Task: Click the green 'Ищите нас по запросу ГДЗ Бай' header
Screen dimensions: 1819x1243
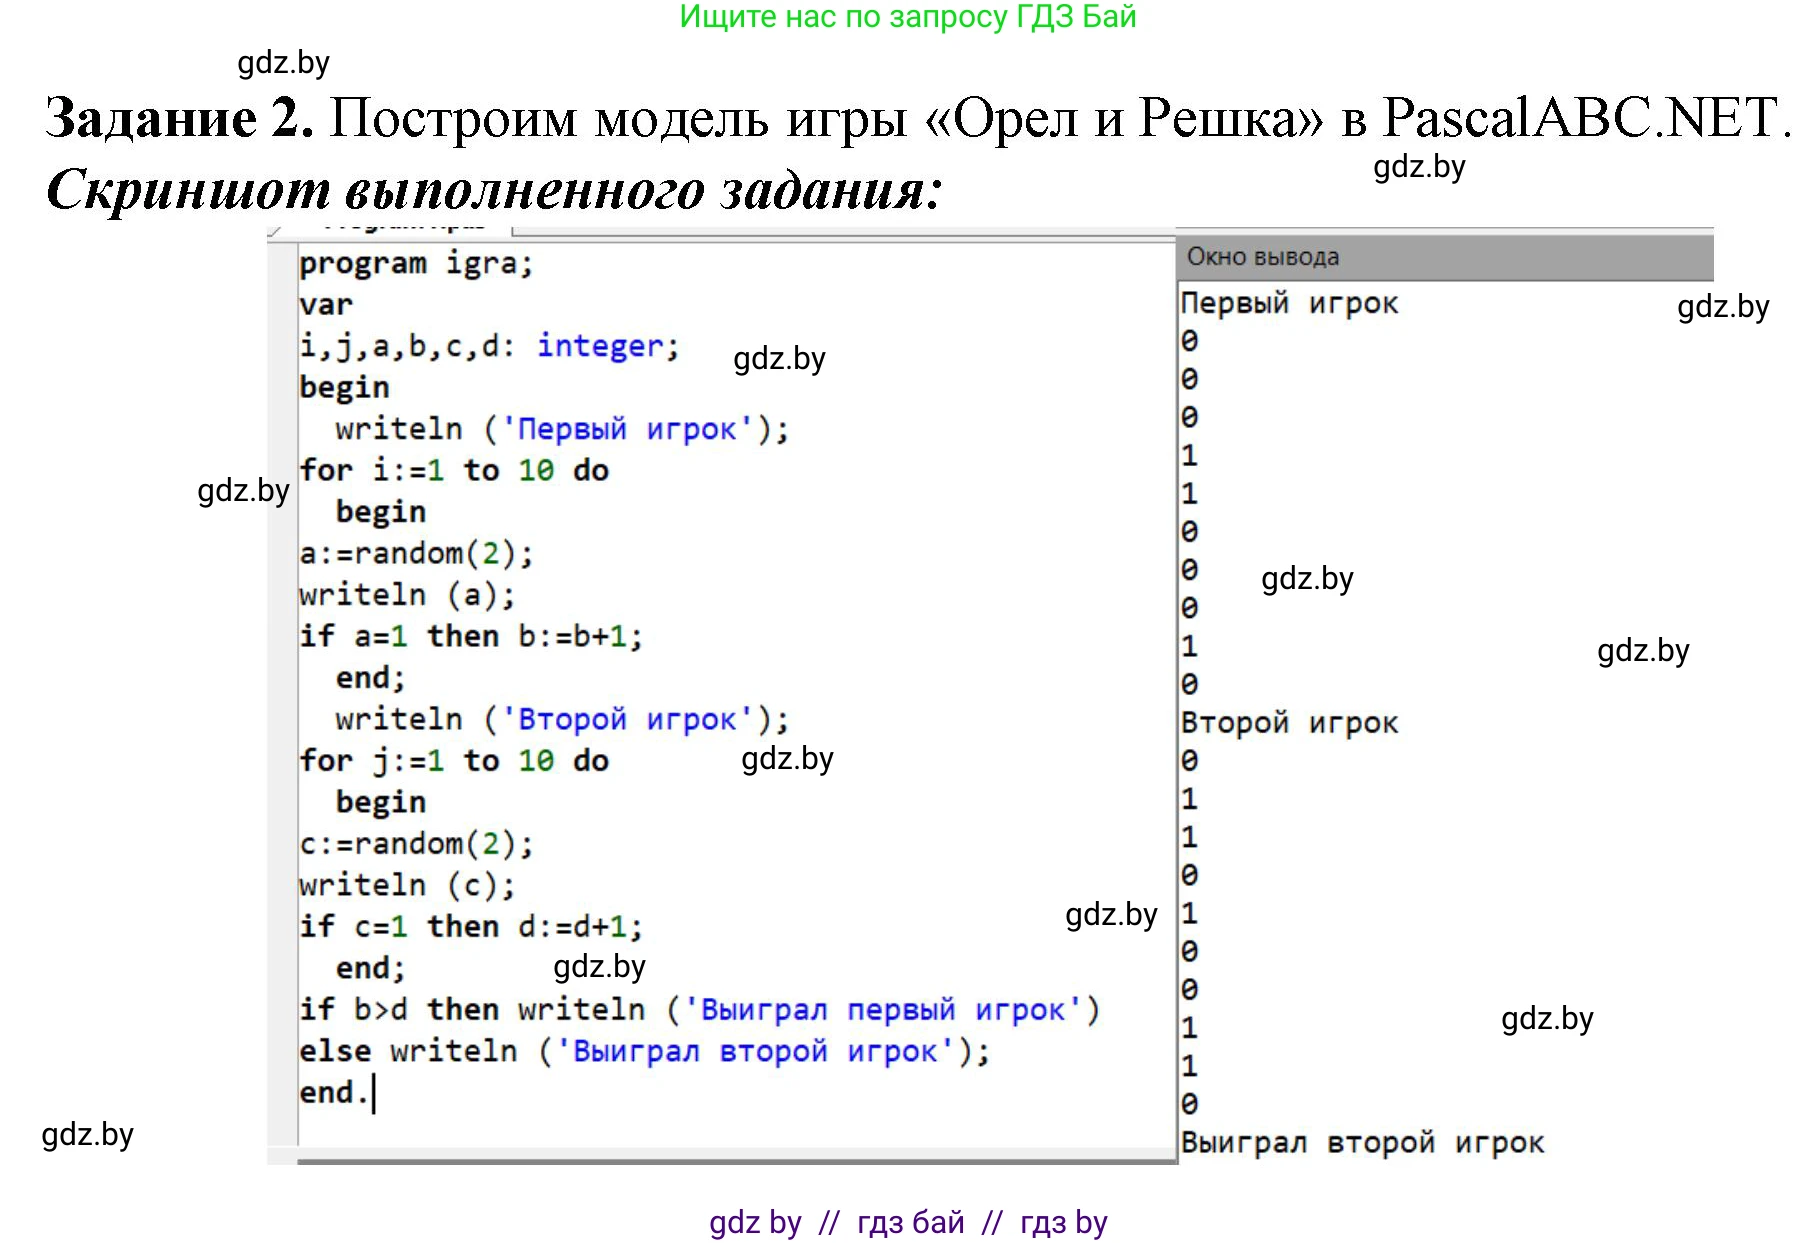Action: (x=910, y=18)
